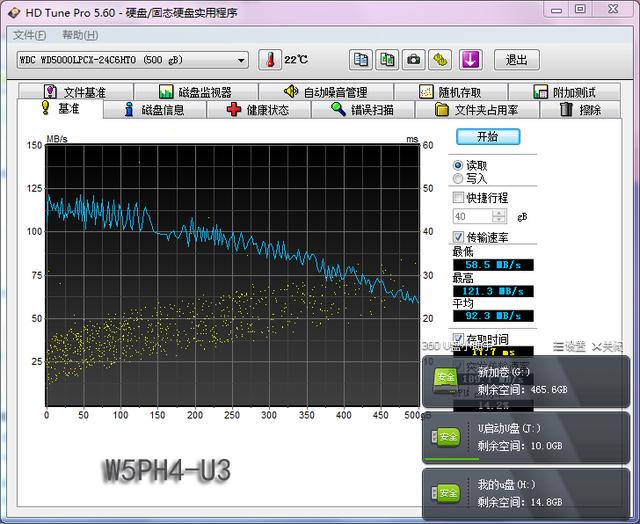The height and width of the screenshot is (524, 640).
Task: Open the 帮助(H) menu
Action: 80,35
